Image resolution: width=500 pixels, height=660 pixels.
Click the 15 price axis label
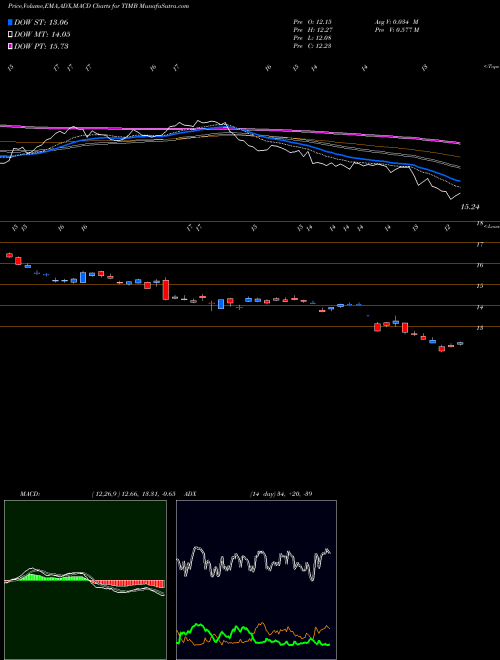[x=479, y=286]
